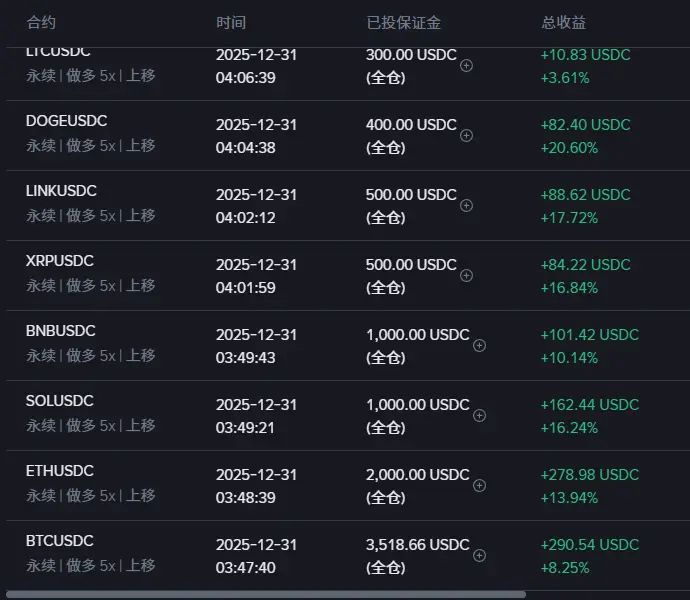Open the SOLUSDC contract

click(x=60, y=401)
